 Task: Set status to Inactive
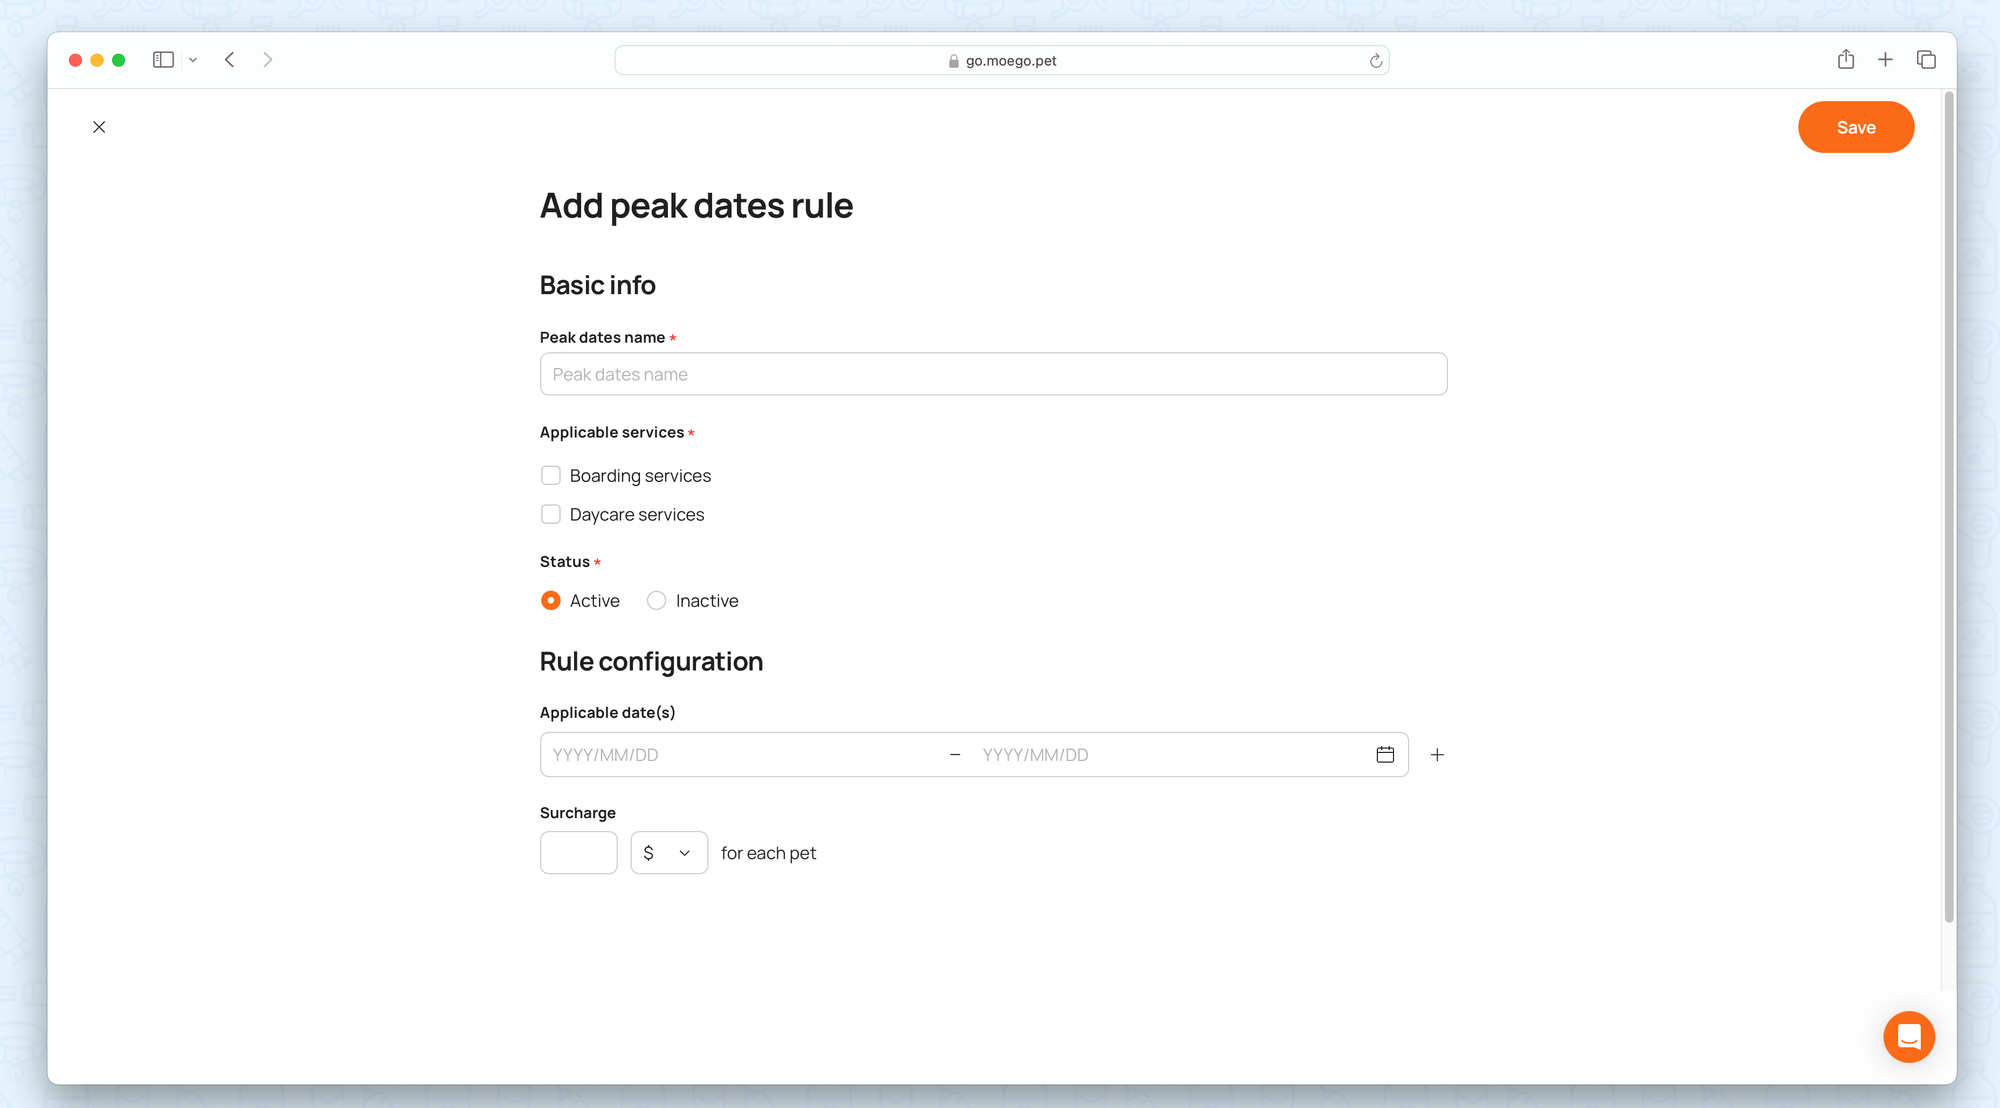pyautogui.click(x=656, y=601)
